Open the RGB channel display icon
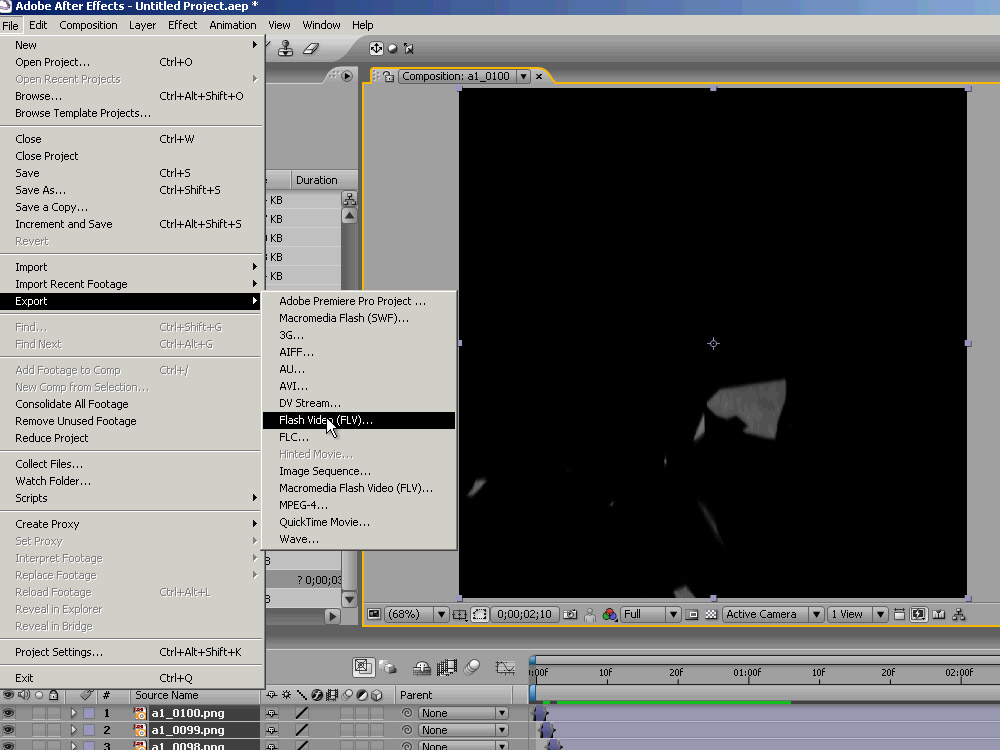Screen dimensions: 1000x750 click(x=610, y=614)
